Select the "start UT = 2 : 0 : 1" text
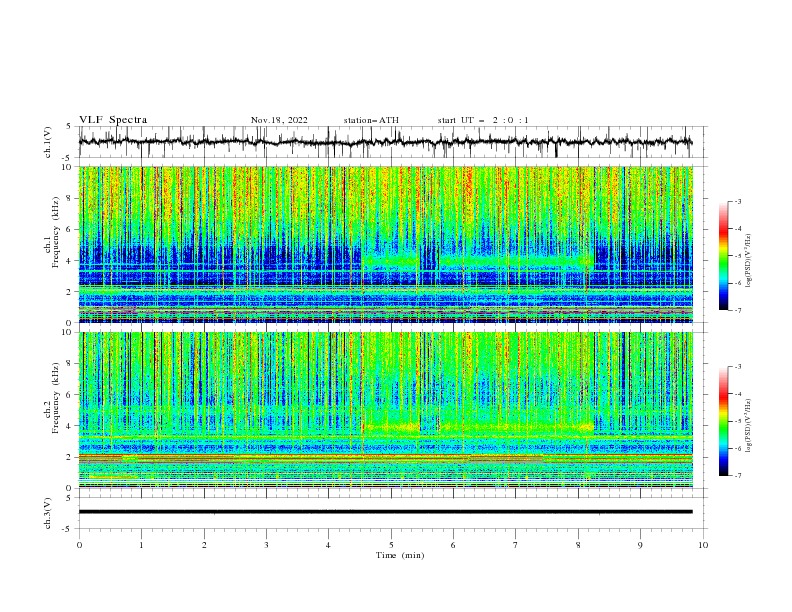Screen dimensions: 792x612 tap(482, 120)
